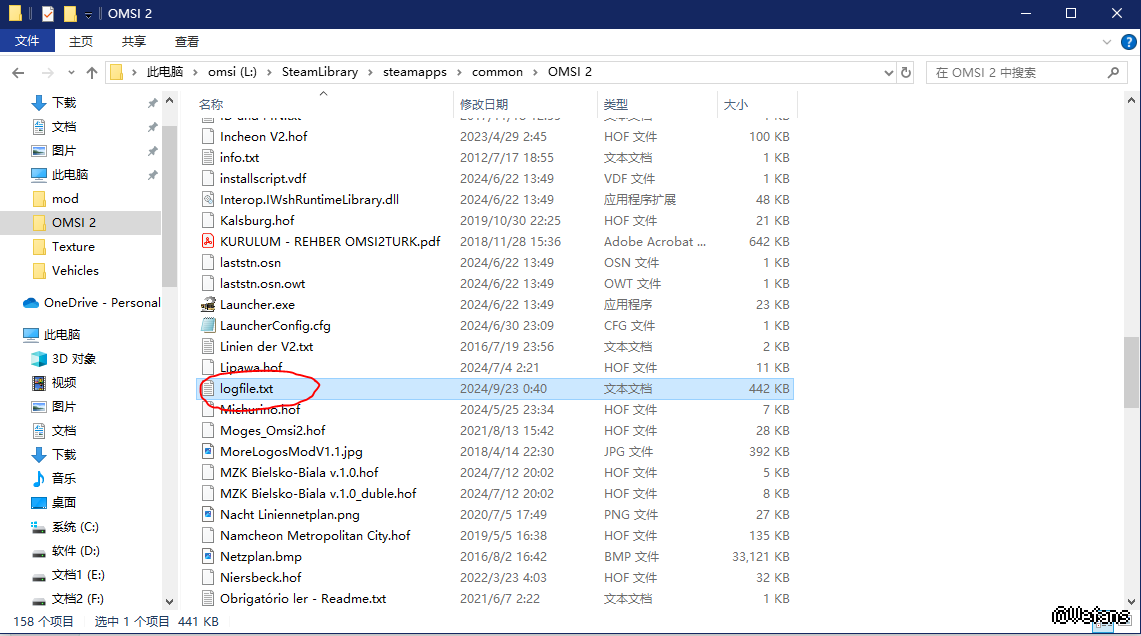
Task: Switch to the 查看 ribbon tab
Action: [x=187, y=41]
